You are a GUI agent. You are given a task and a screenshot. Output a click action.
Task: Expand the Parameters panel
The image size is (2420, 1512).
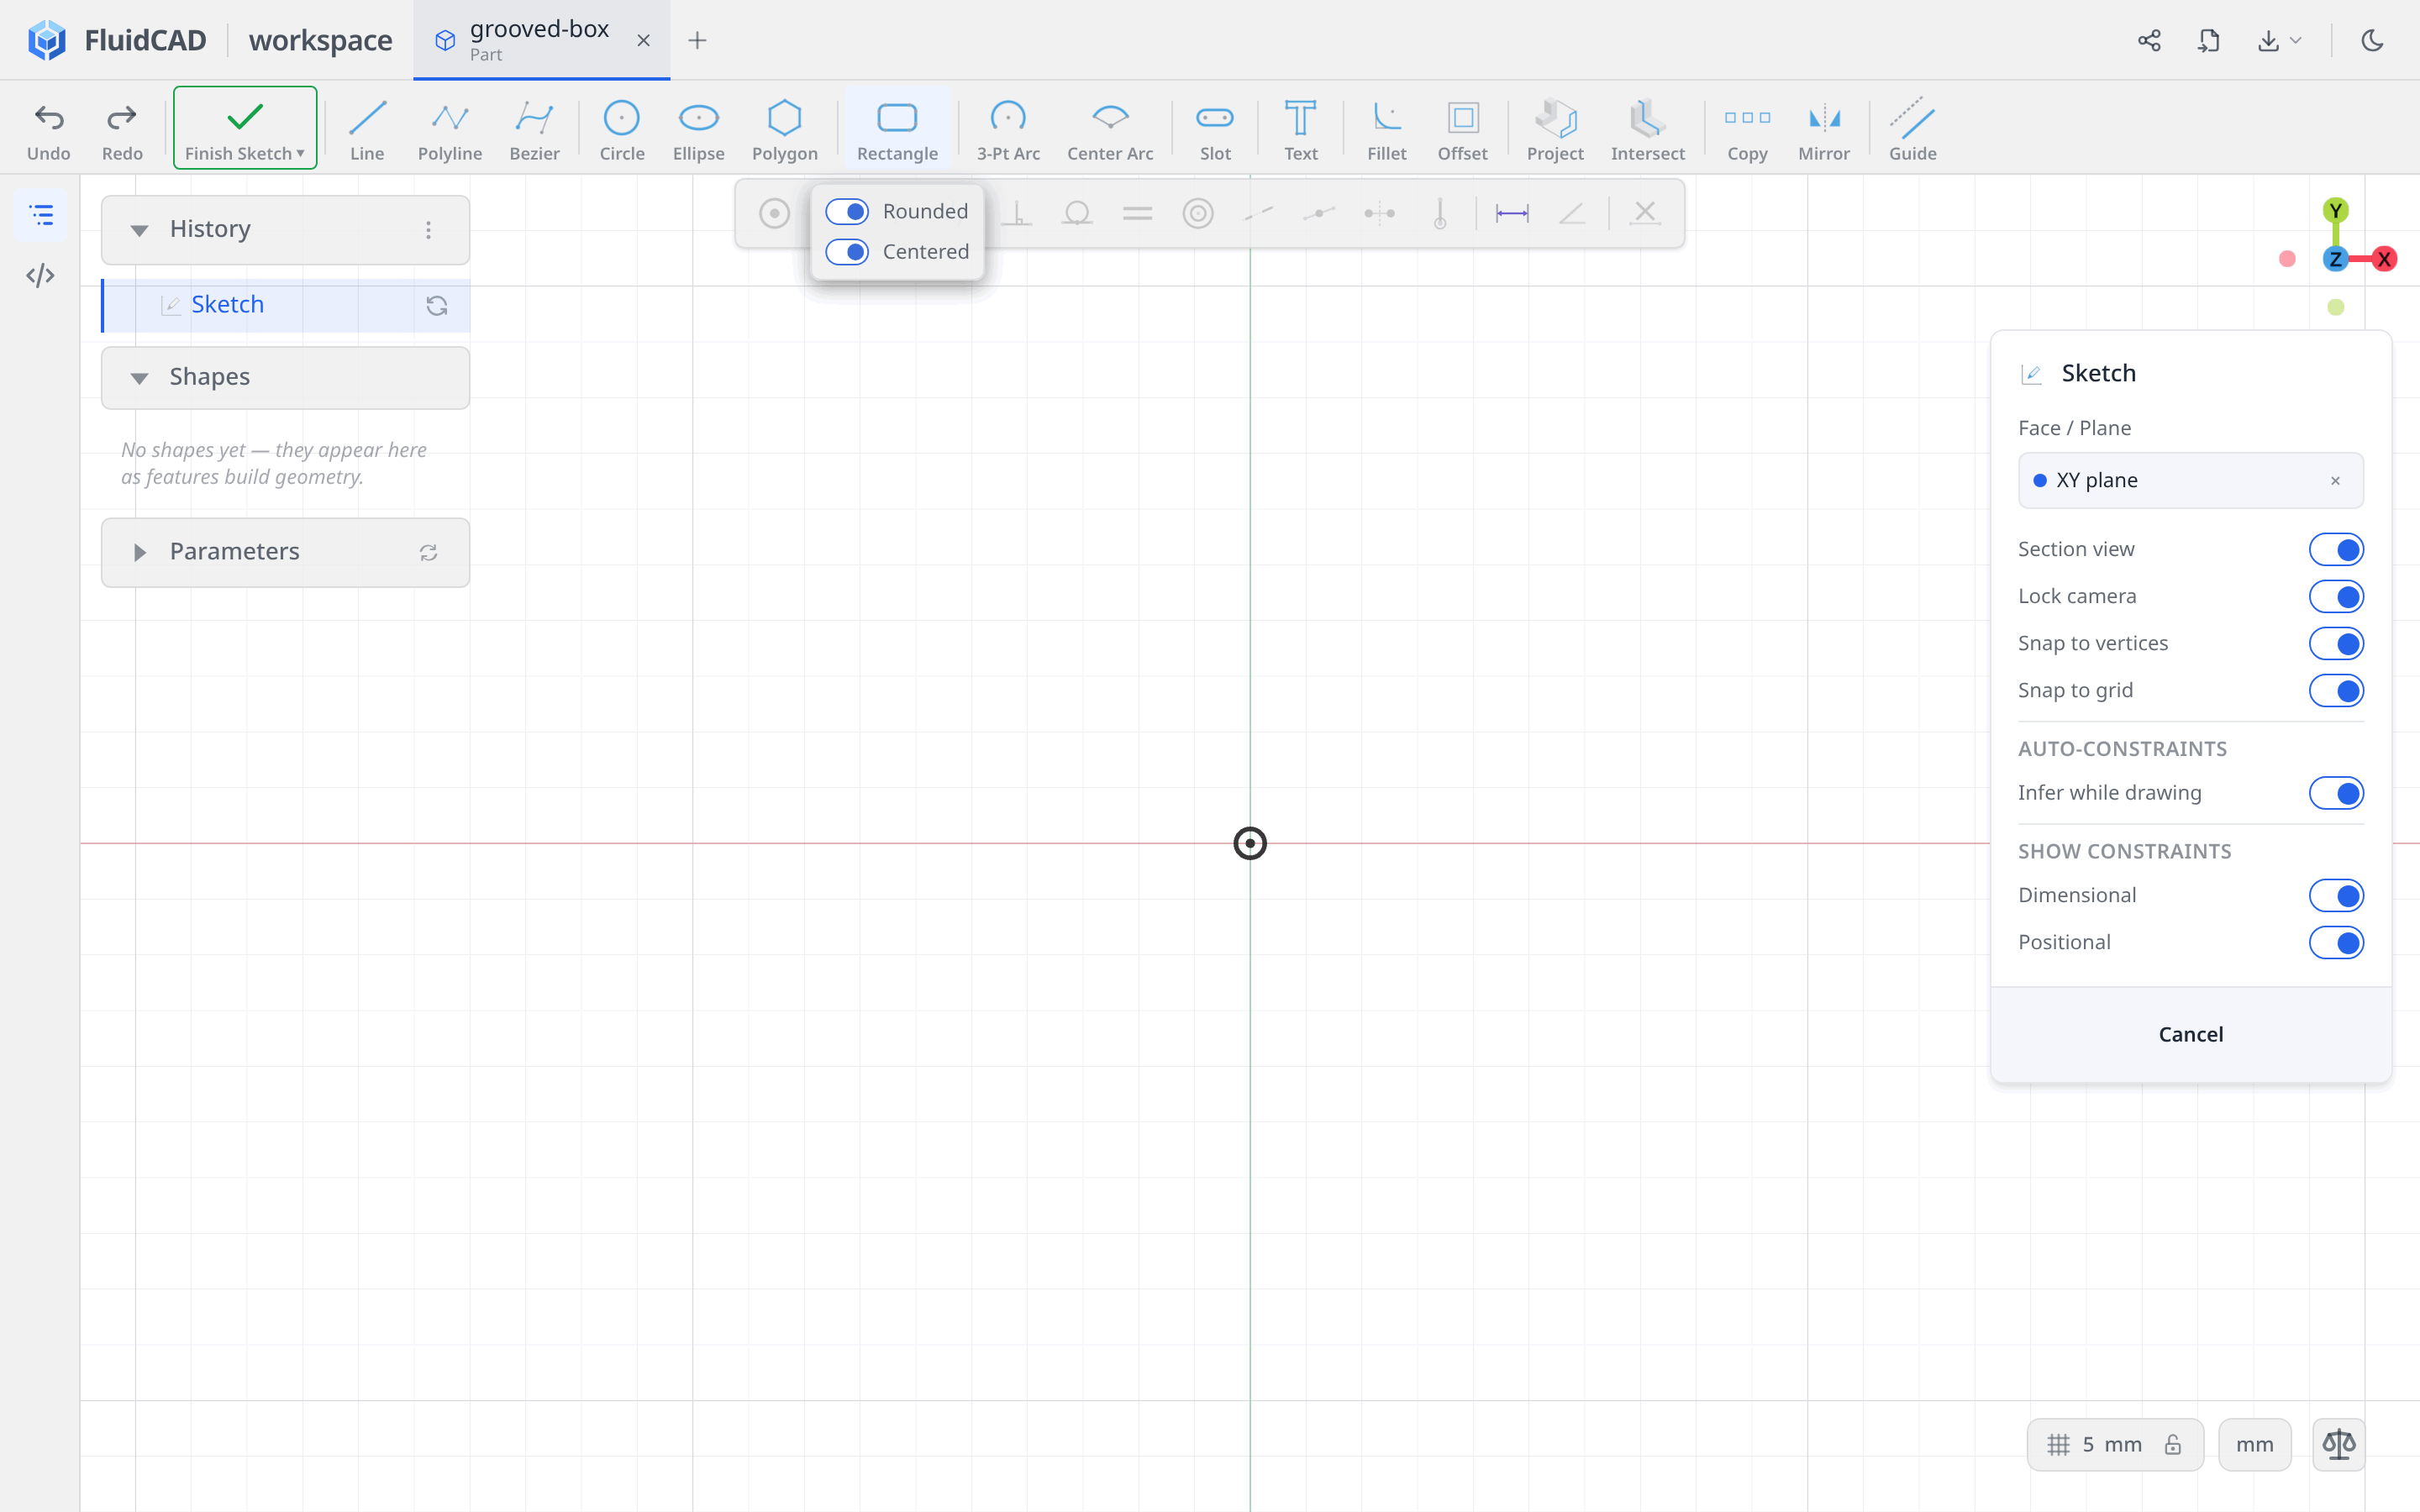pos(140,552)
